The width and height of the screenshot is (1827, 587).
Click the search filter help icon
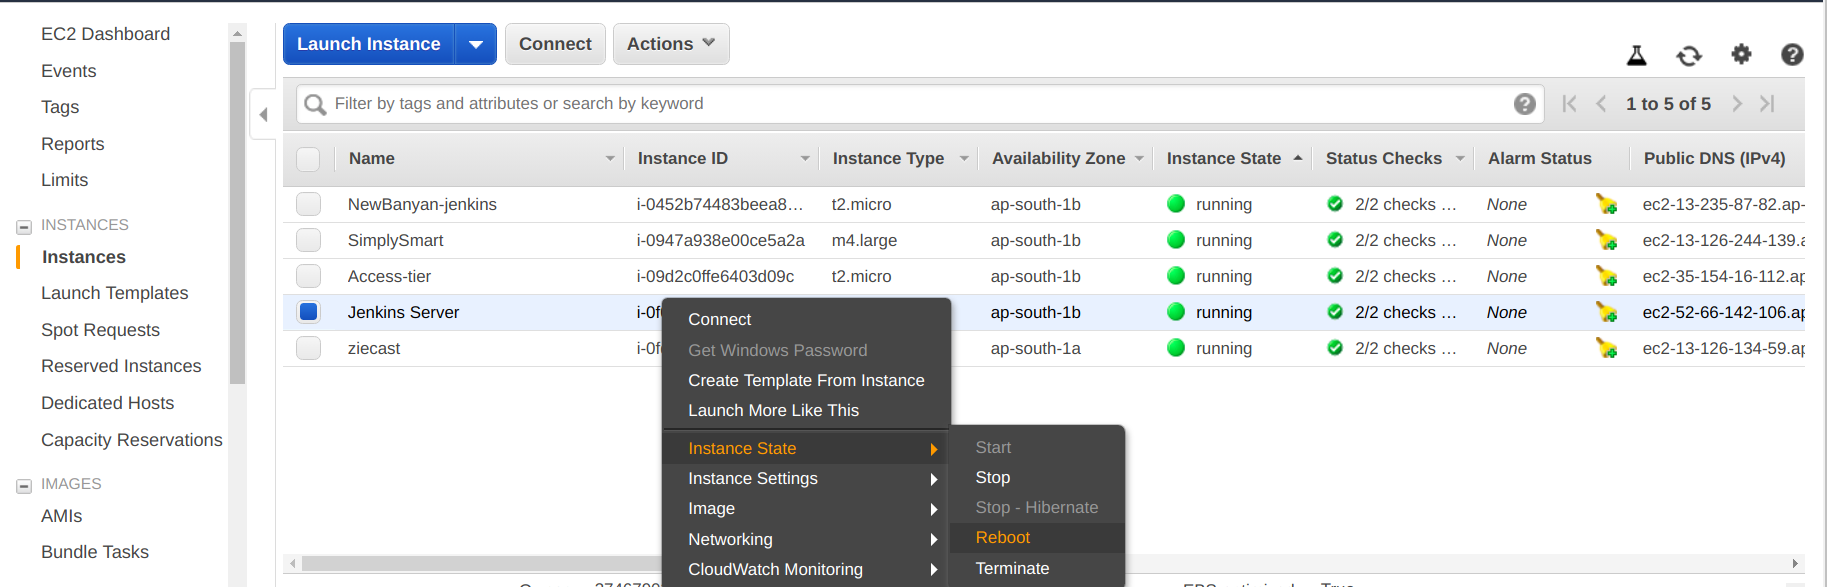tap(1524, 104)
